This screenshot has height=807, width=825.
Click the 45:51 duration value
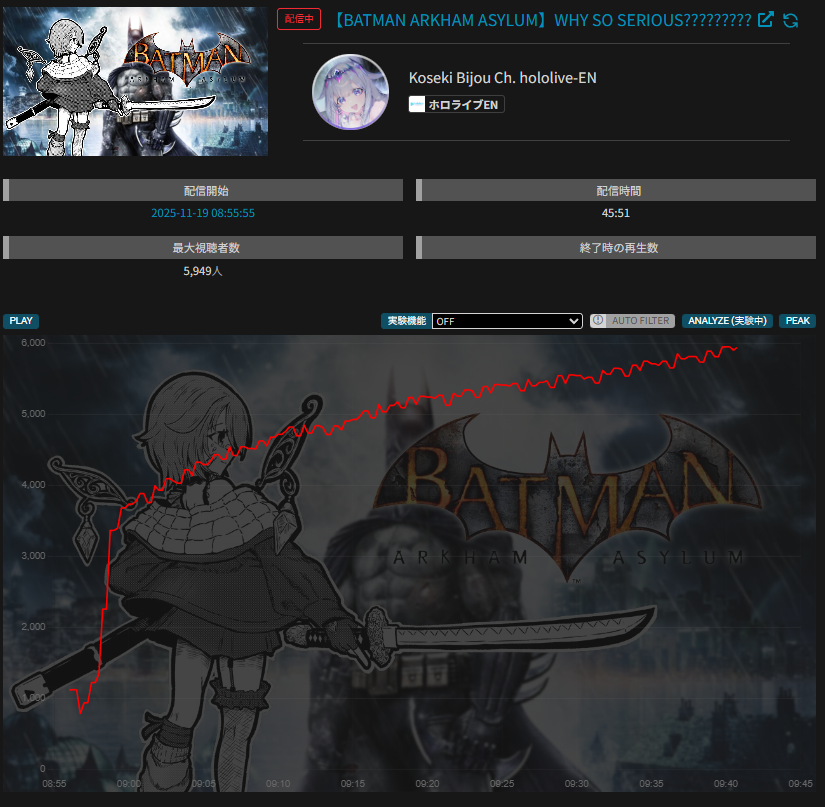(616, 213)
